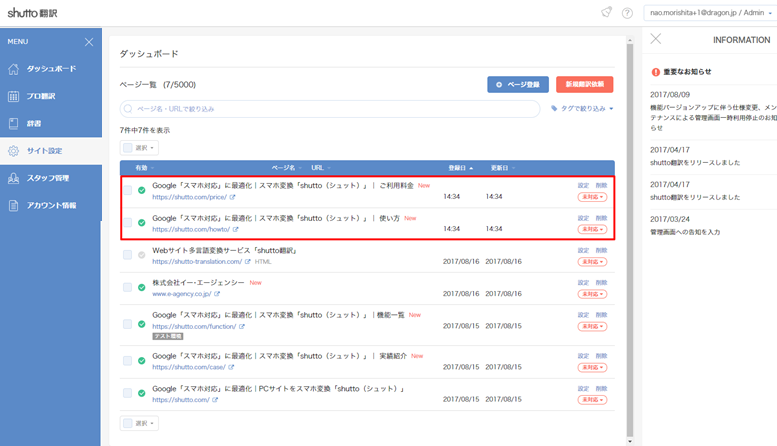Open the タグで絞り込み tag filter dropdown

tap(582, 109)
